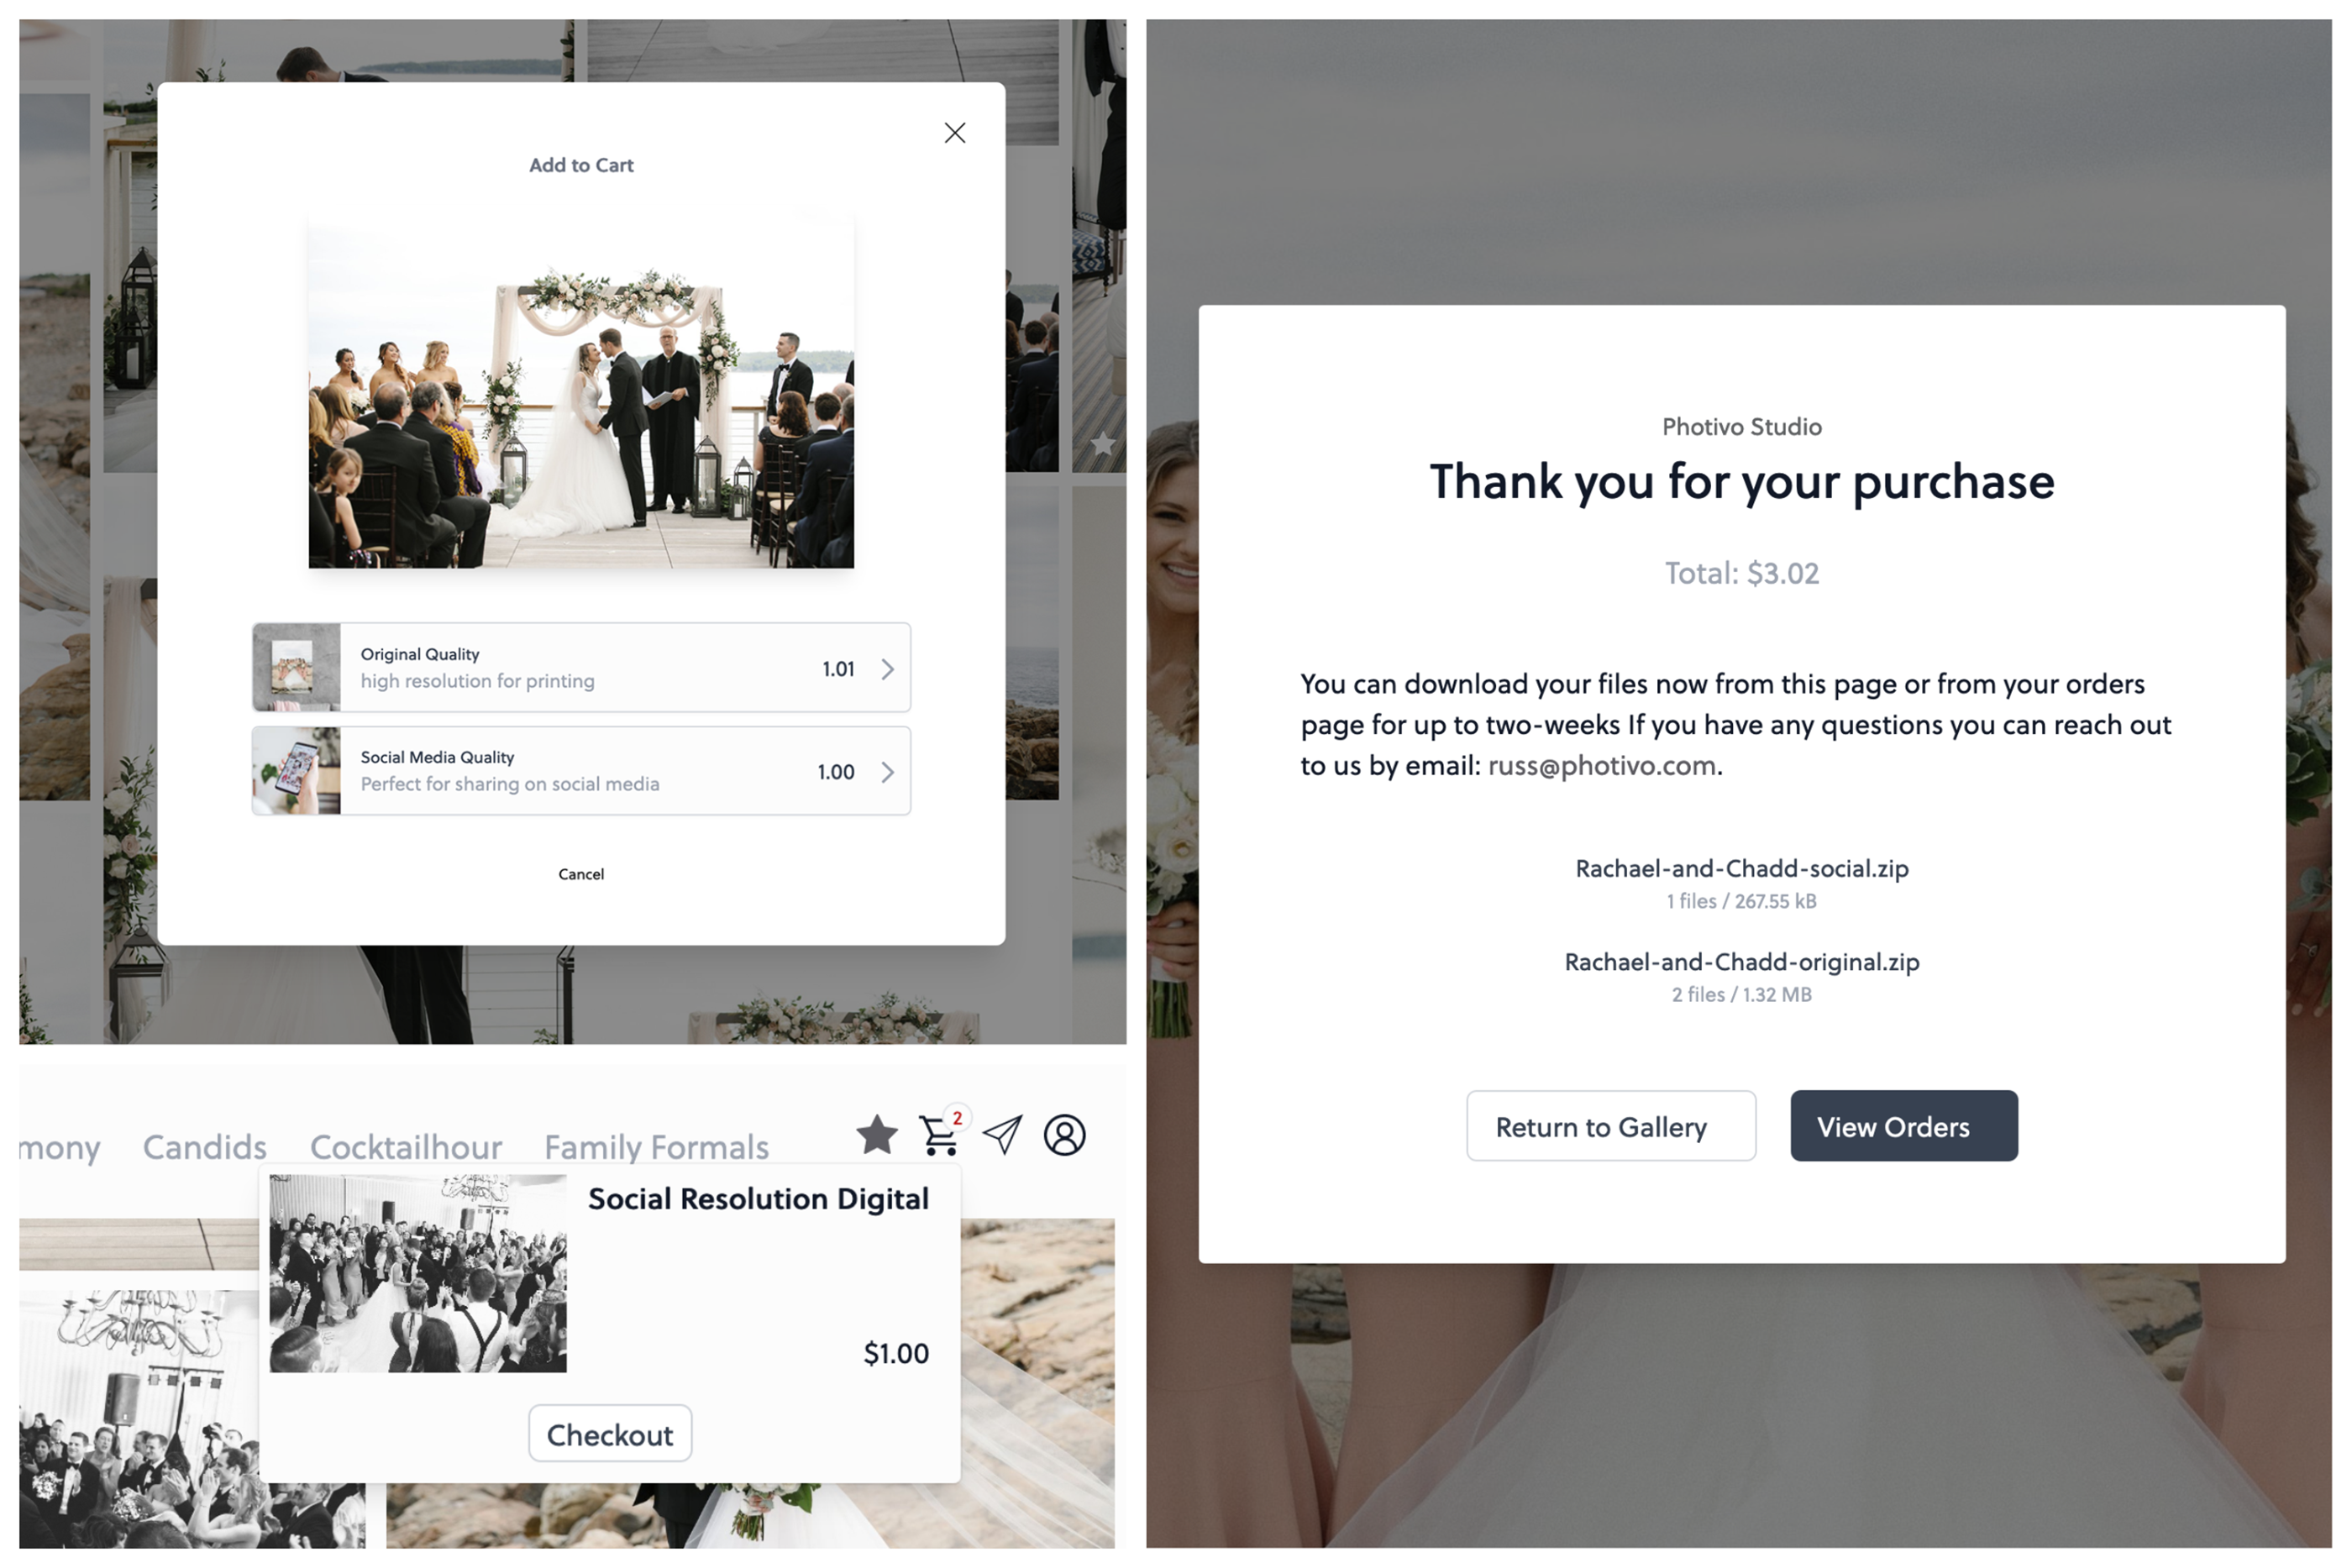Screen dimensions: 2352x1568
Task: Expand the Original Quality option chevron
Action: tap(887, 669)
